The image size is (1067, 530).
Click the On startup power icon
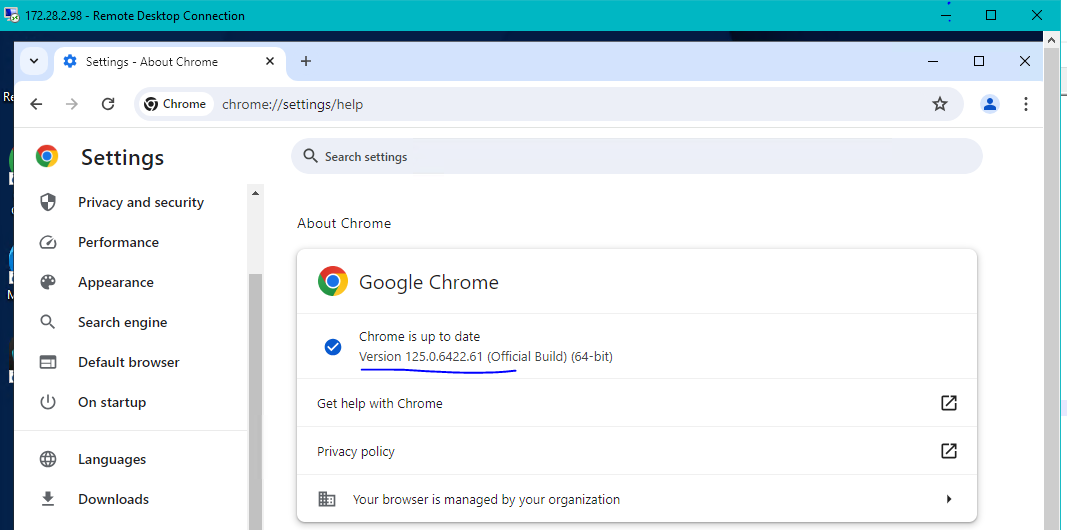48,402
